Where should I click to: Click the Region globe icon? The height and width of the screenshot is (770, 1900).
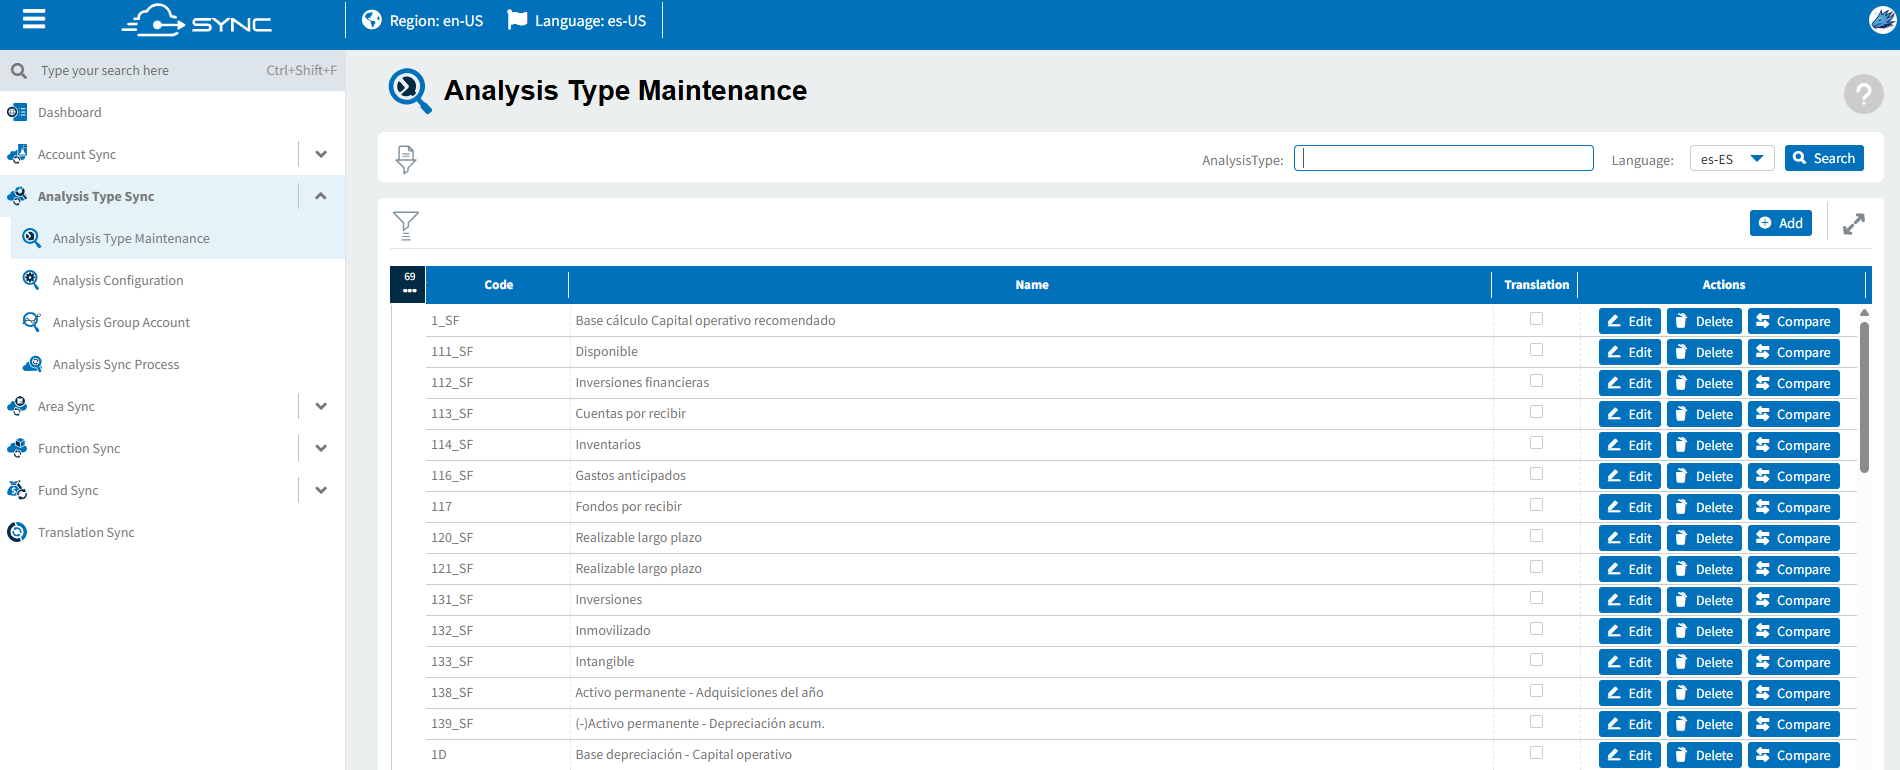point(372,20)
